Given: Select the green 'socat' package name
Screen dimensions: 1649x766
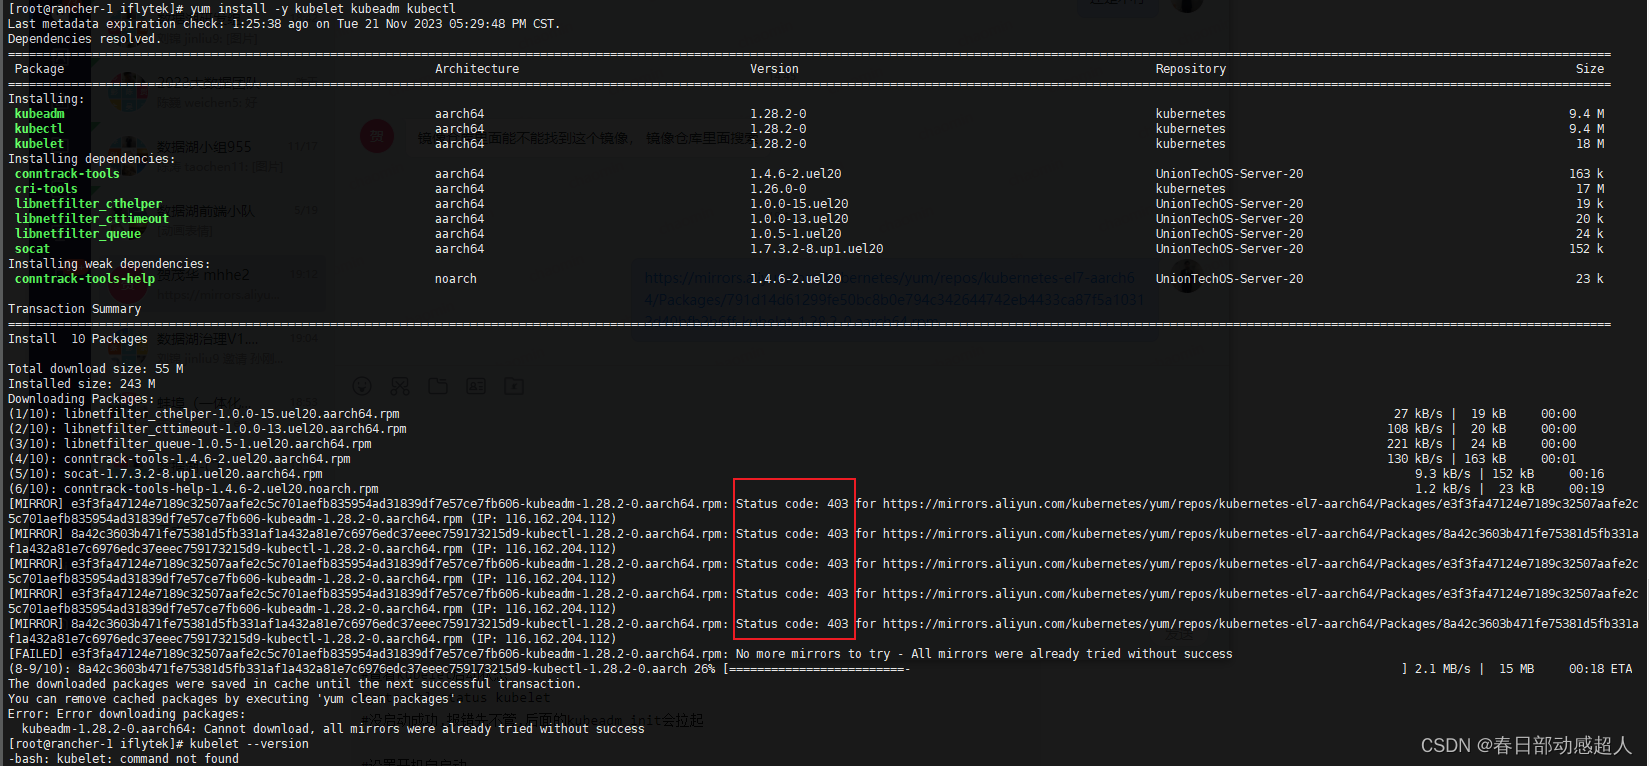Looking at the screenshot, I should pos(32,248).
